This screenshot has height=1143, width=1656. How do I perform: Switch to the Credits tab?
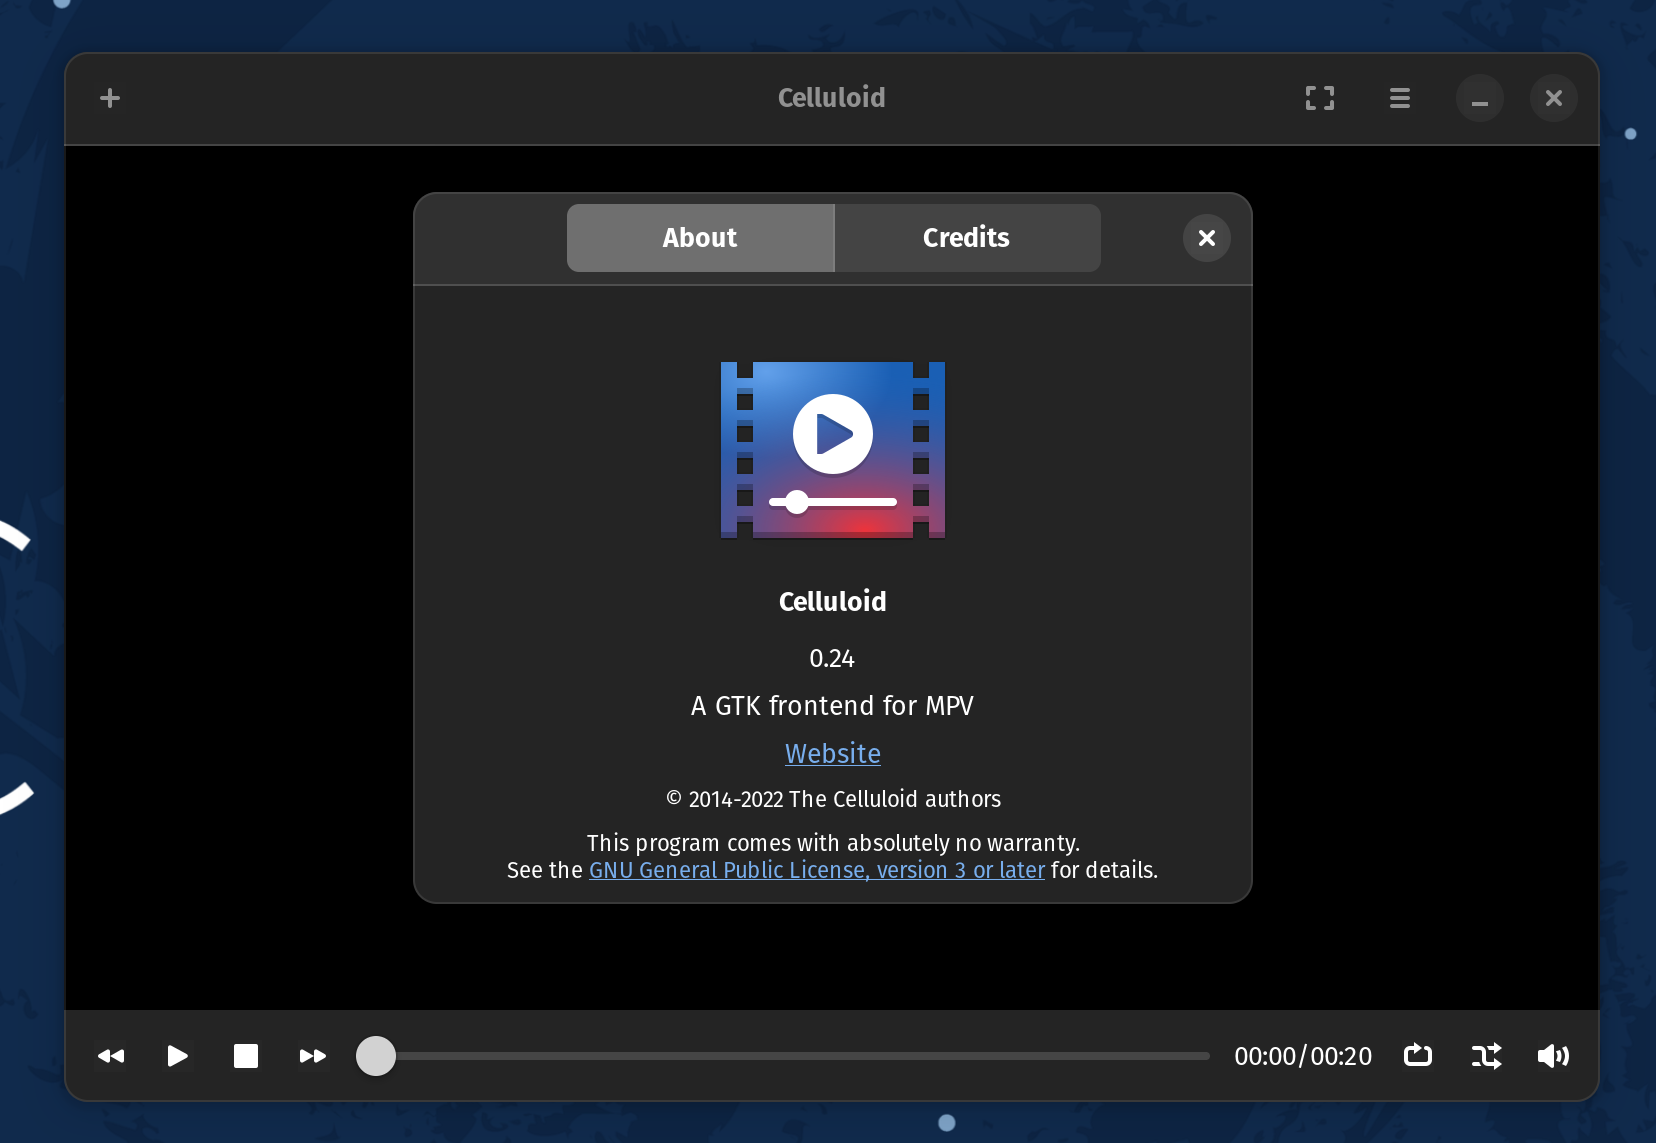click(966, 238)
